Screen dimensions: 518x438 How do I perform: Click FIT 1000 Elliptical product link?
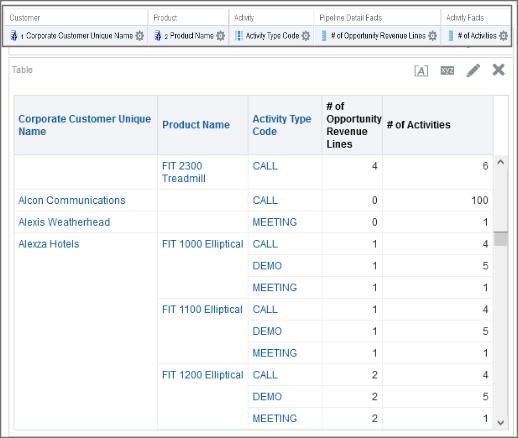pos(203,244)
